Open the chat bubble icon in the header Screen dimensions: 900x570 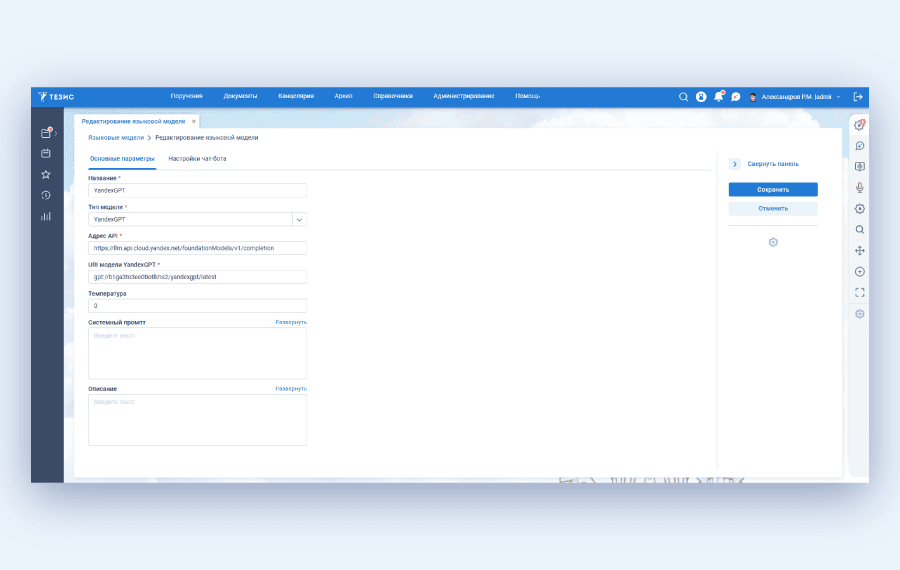735,96
